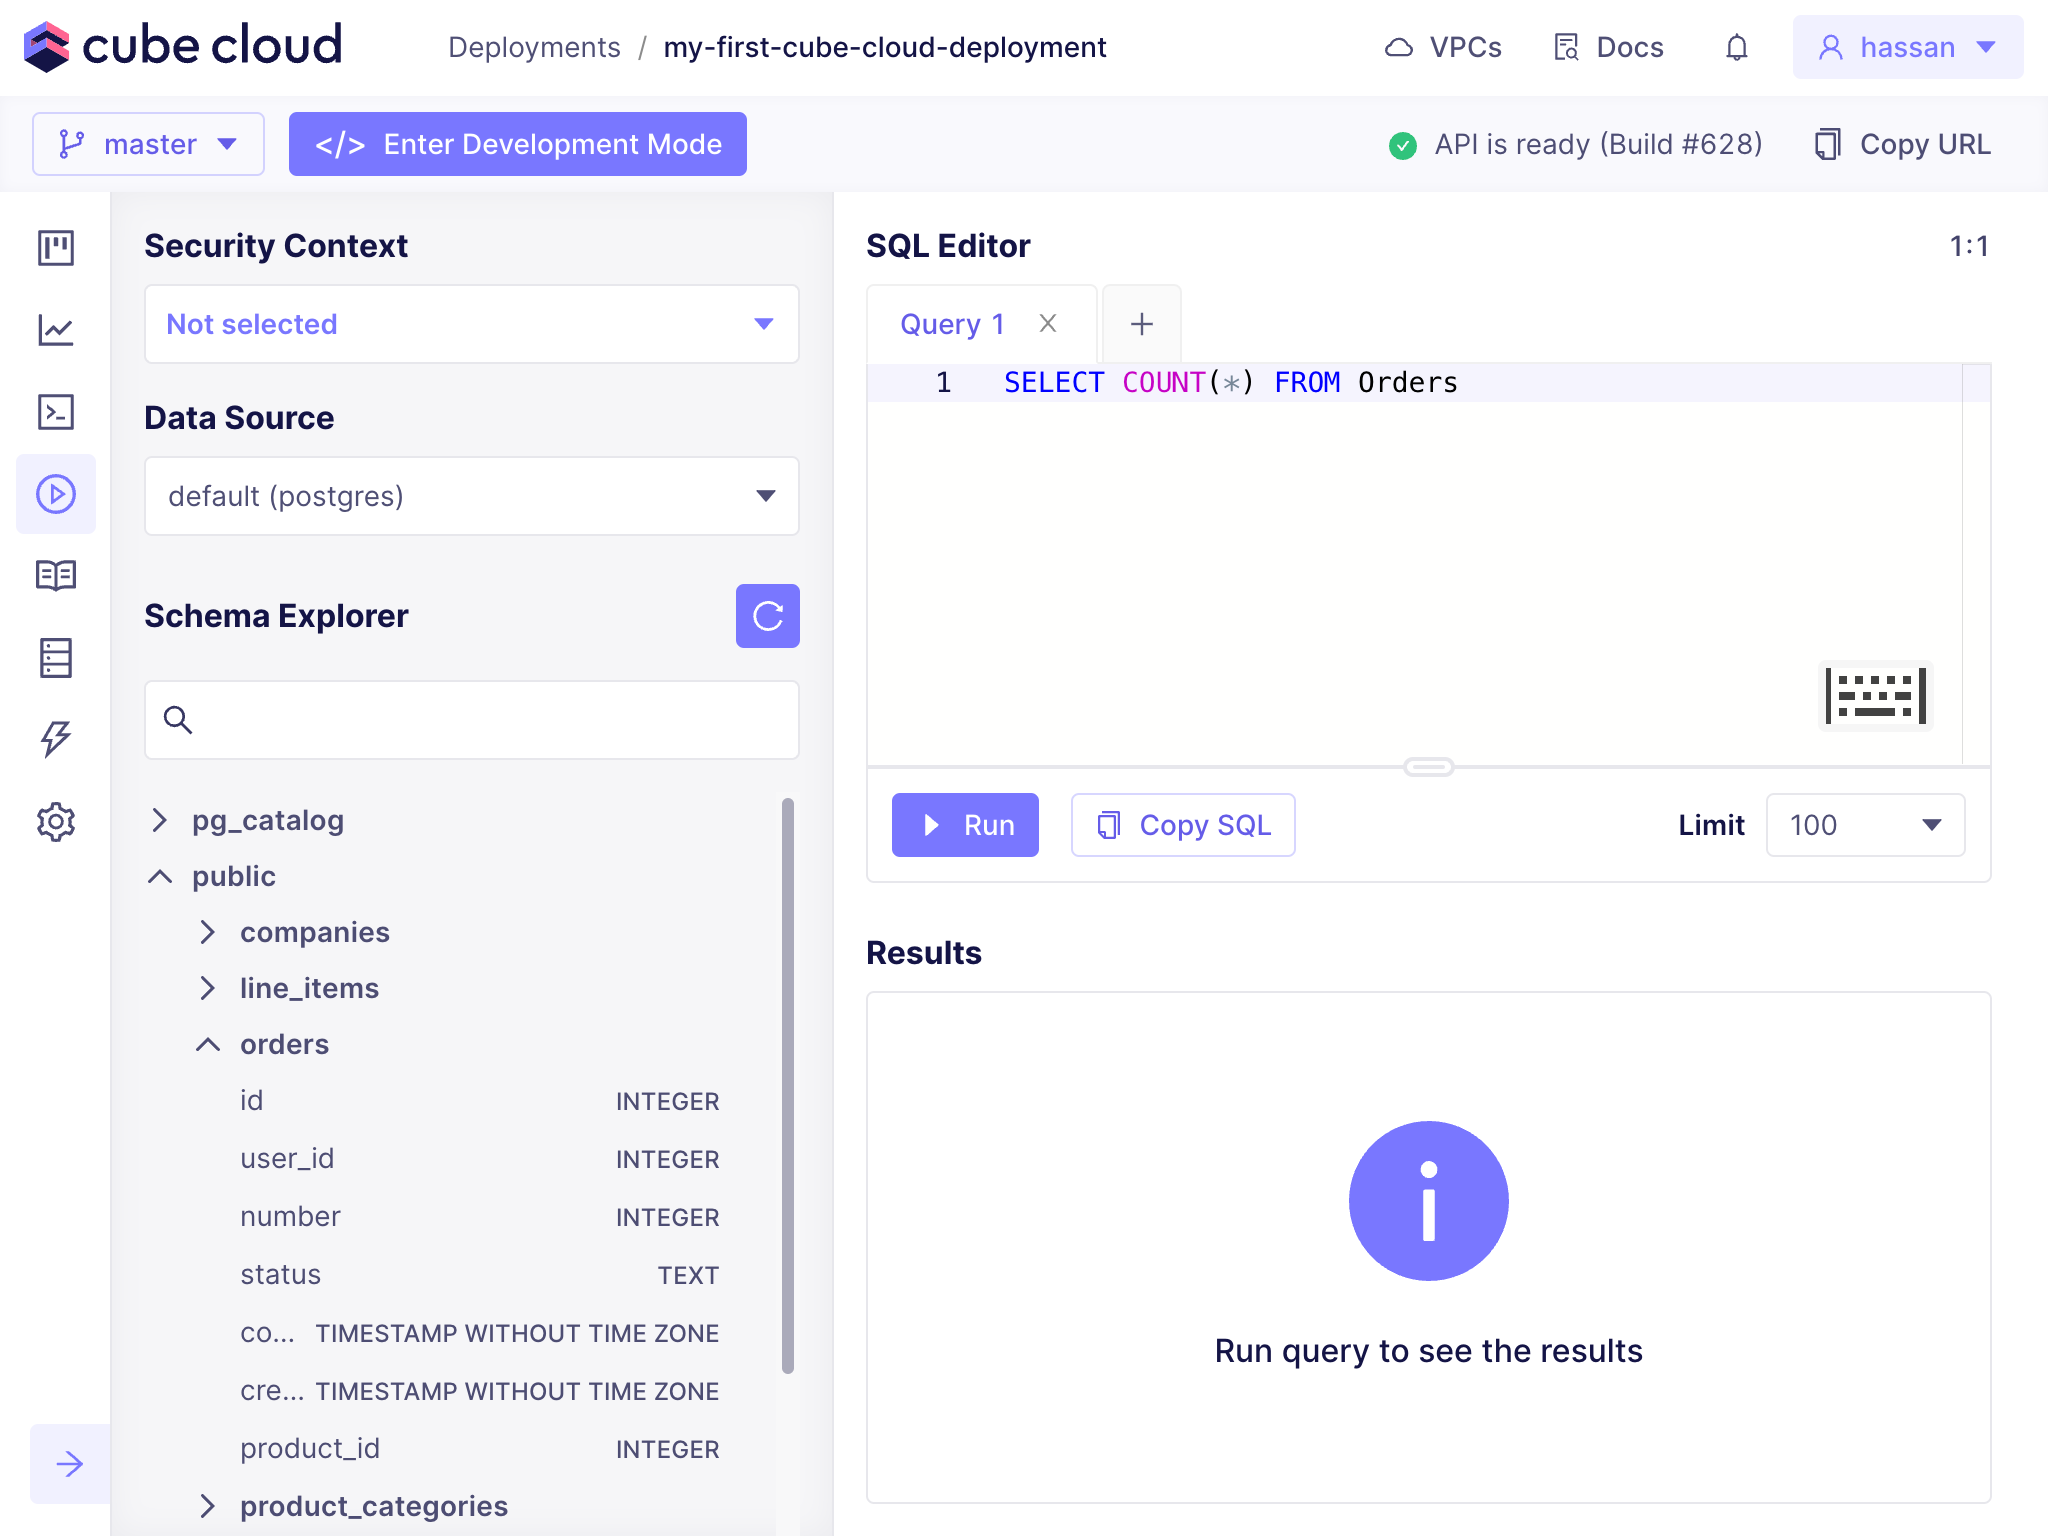This screenshot has width=2048, height=1536.
Task: Run the SQL query
Action: pos(965,825)
